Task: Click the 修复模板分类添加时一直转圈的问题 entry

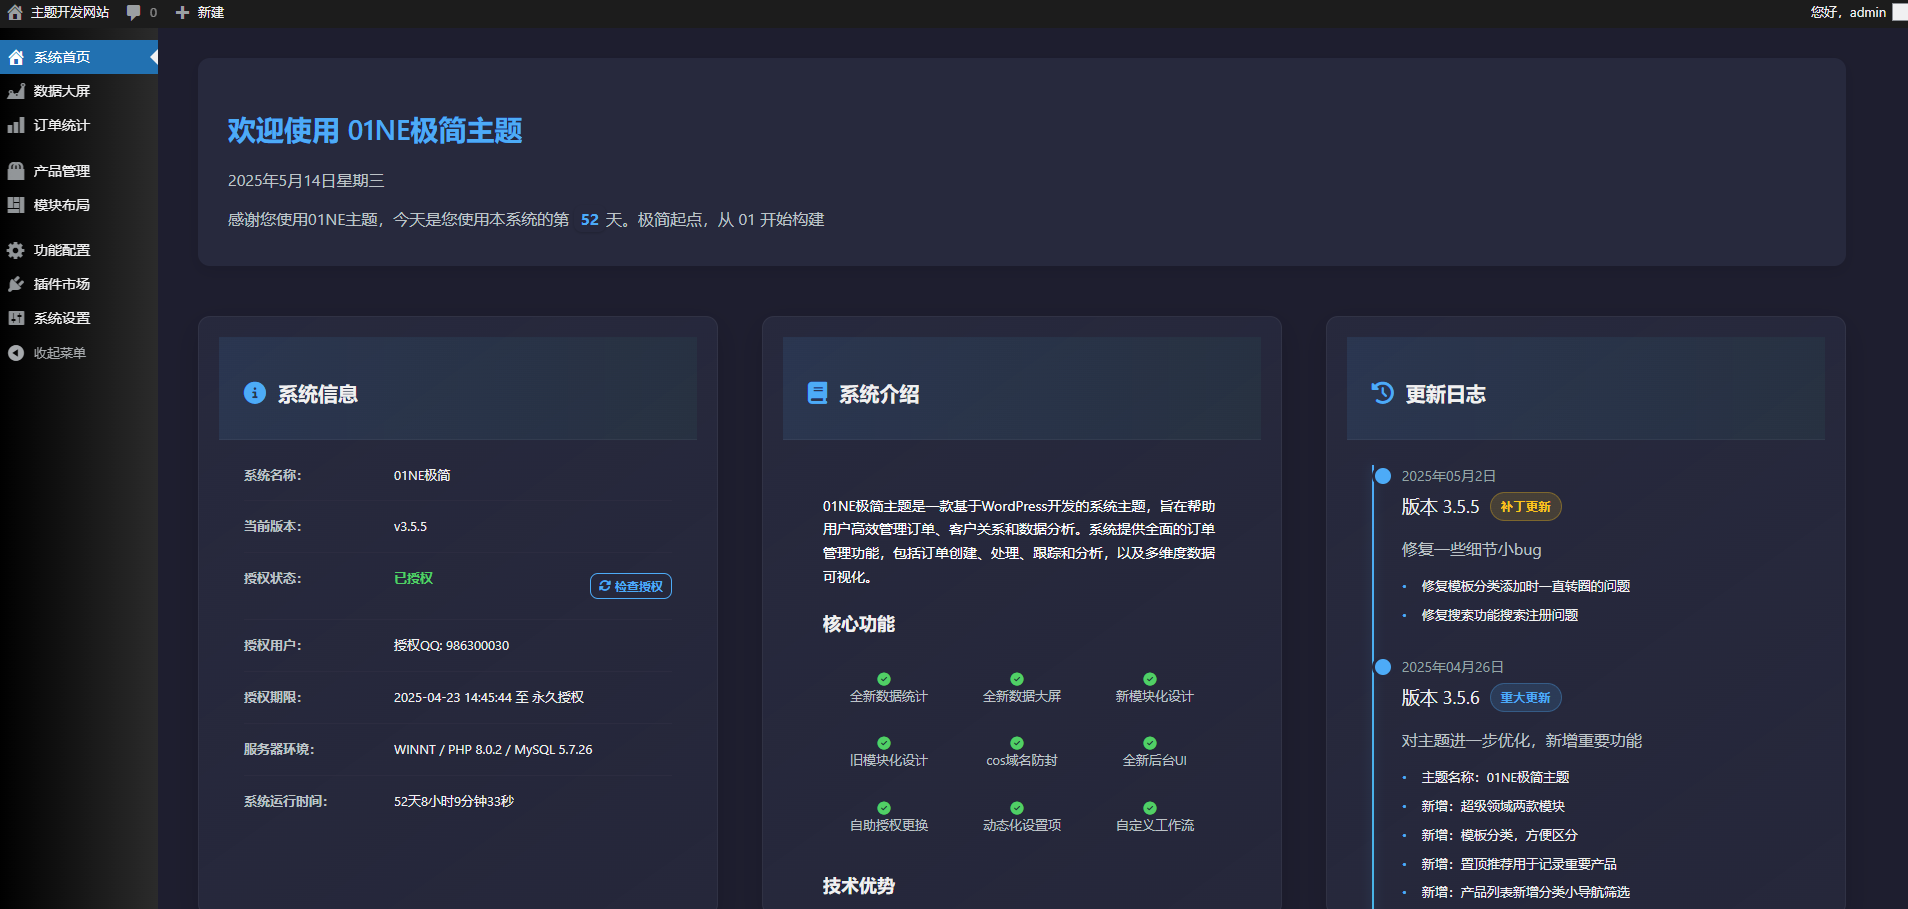Action: pyautogui.click(x=1526, y=586)
